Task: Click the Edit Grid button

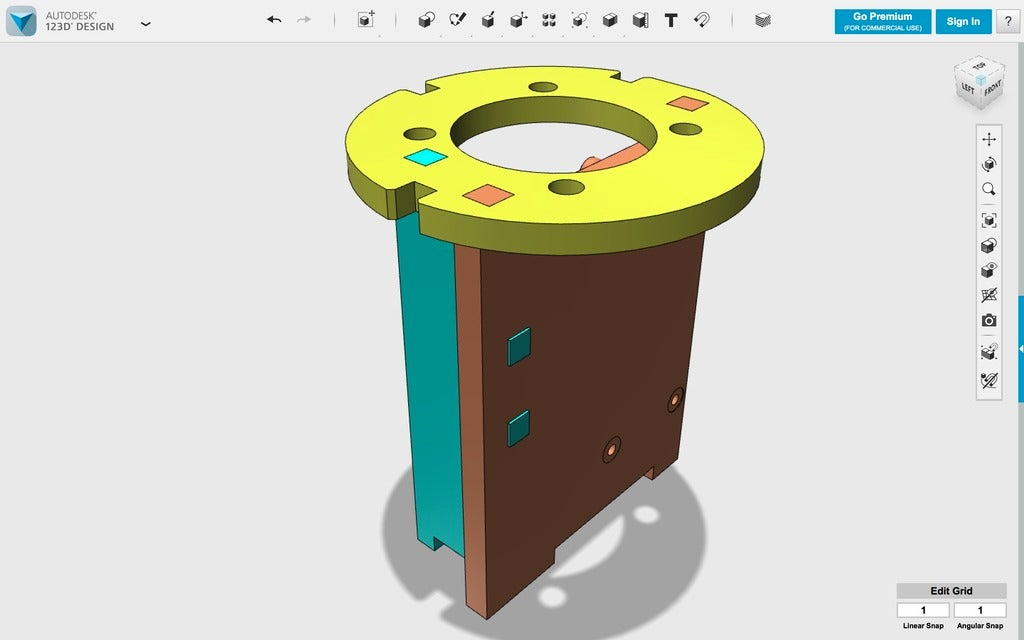Action: [x=951, y=591]
